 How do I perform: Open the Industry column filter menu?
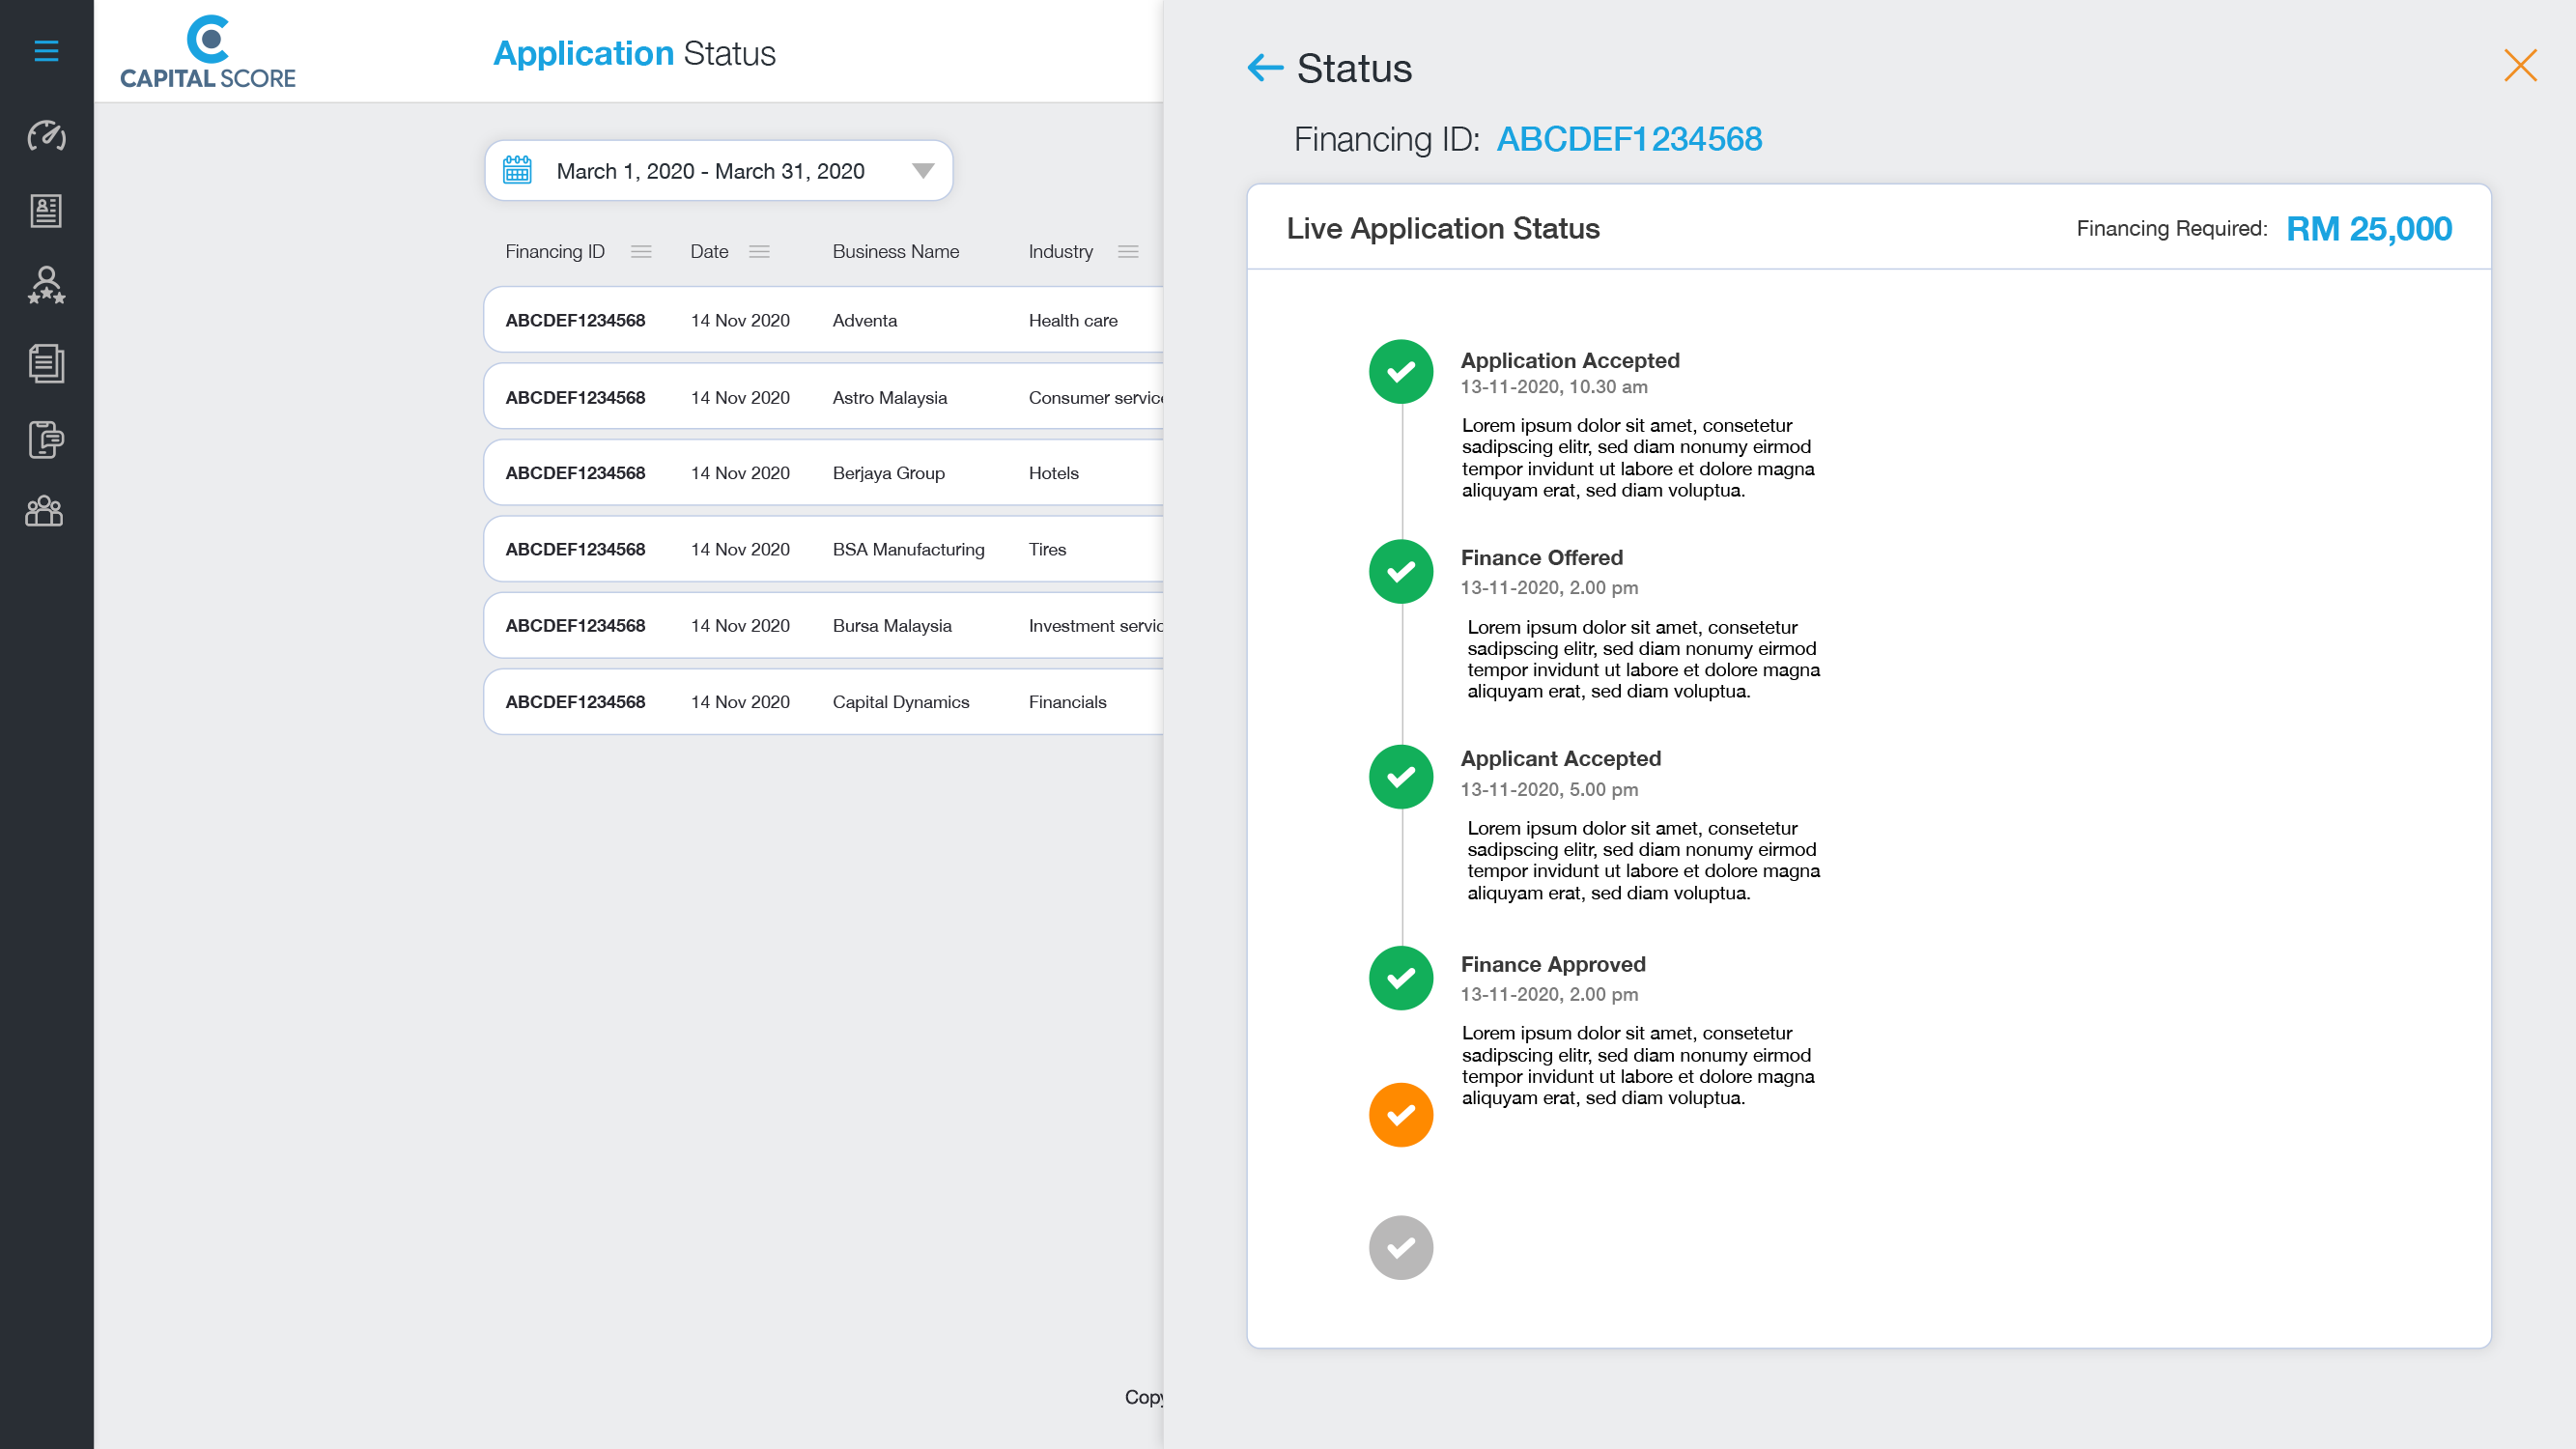coord(1128,252)
